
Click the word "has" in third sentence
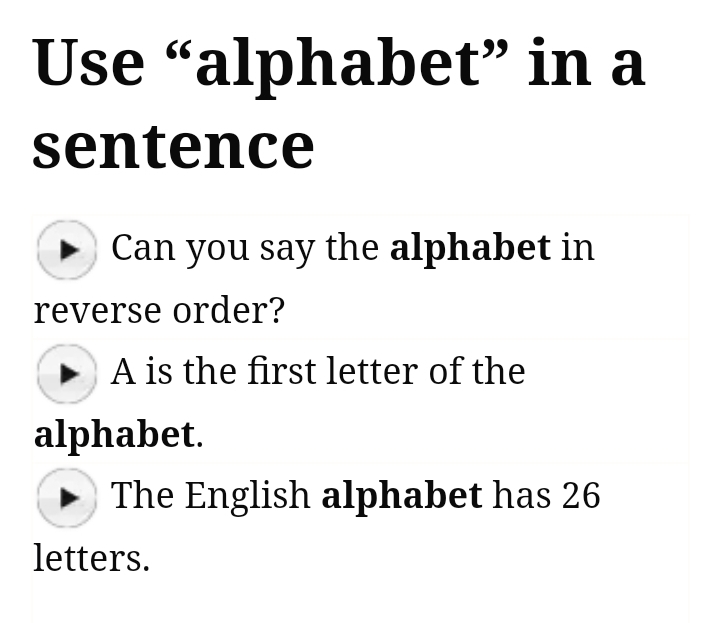(522, 496)
